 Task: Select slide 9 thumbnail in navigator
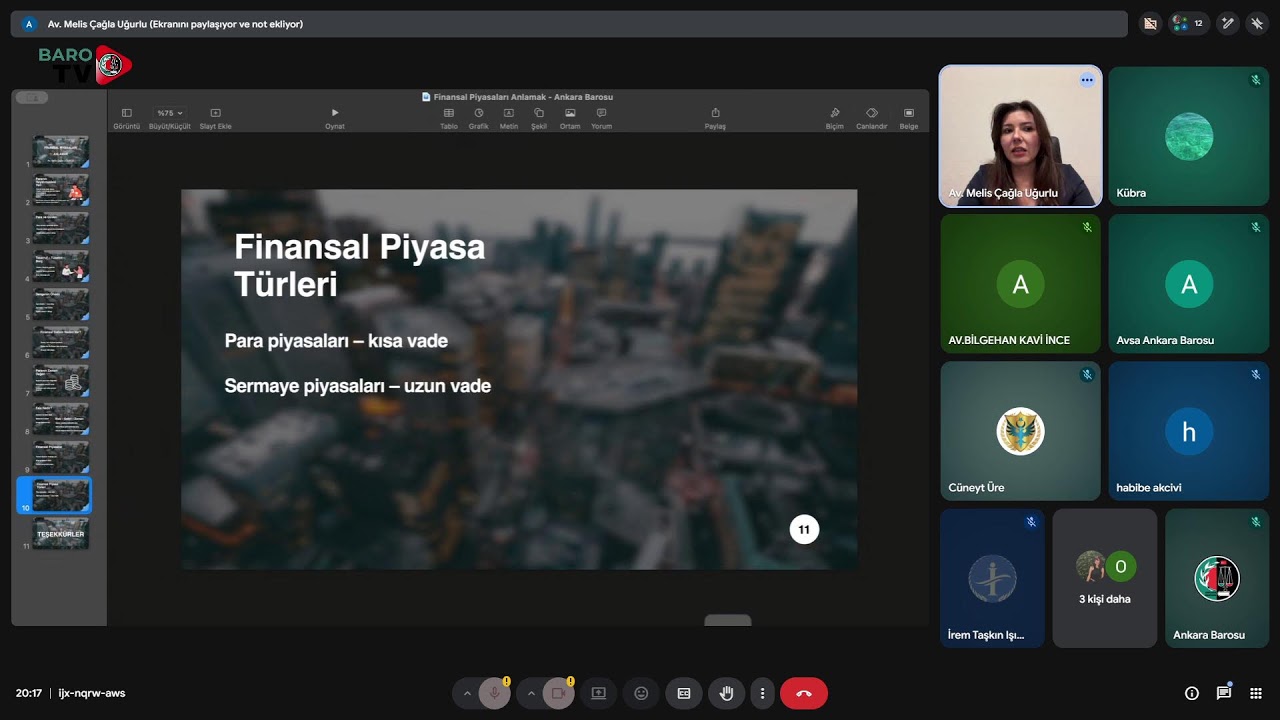pyautogui.click(x=61, y=456)
